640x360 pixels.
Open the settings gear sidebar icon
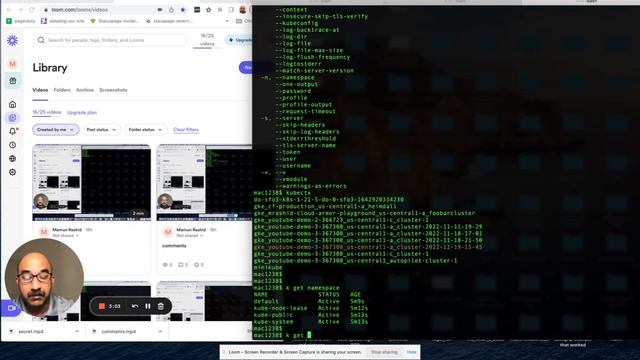(13, 172)
